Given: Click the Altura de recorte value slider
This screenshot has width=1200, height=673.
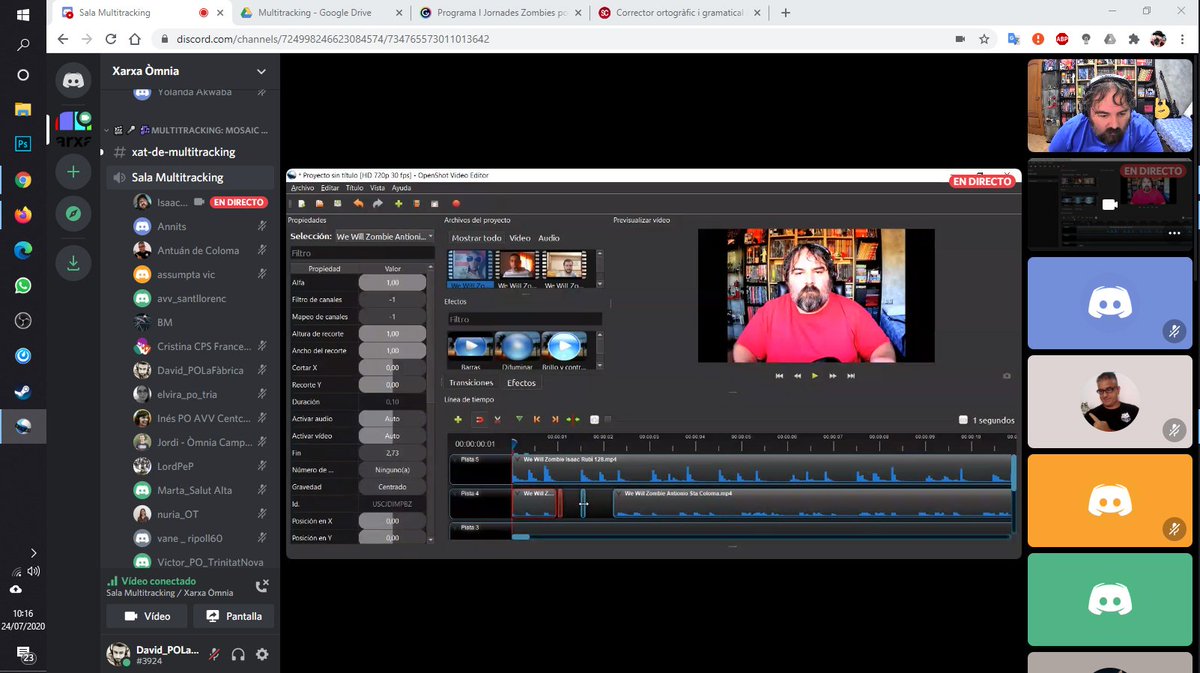Looking at the screenshot, I should coord(392,334).
